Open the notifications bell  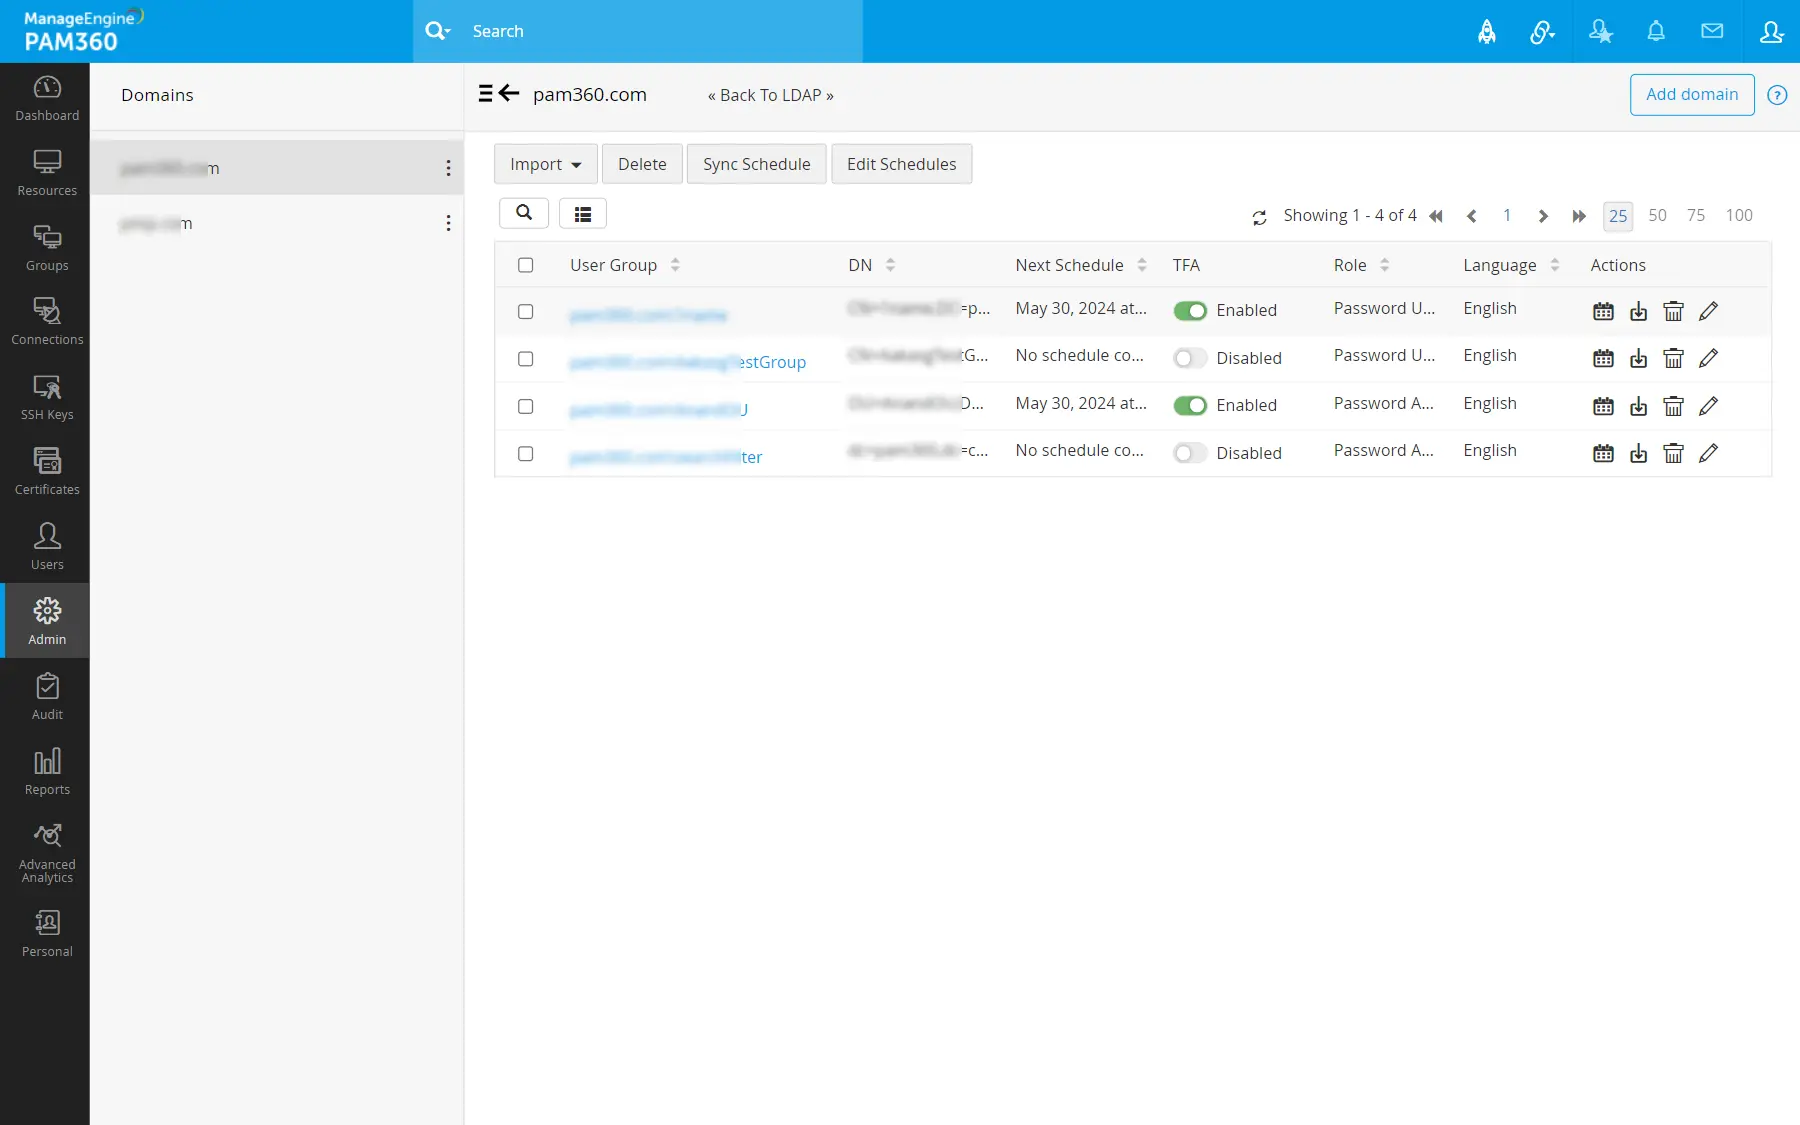click(x=1656, y=31)
